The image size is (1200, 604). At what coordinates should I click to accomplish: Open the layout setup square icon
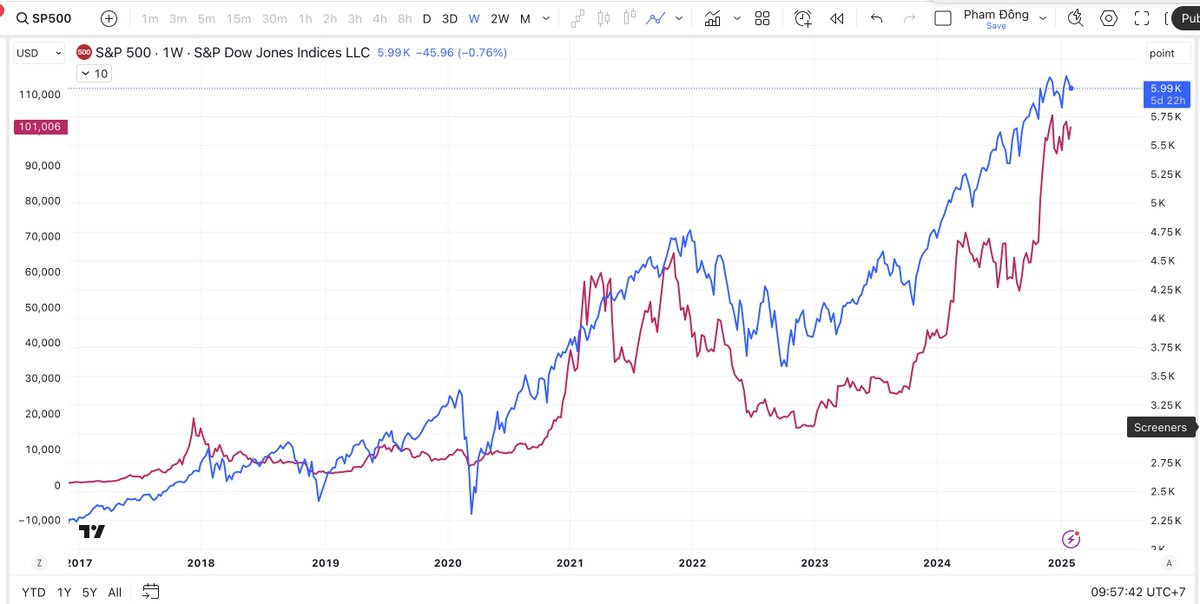[x=942, y=18]
